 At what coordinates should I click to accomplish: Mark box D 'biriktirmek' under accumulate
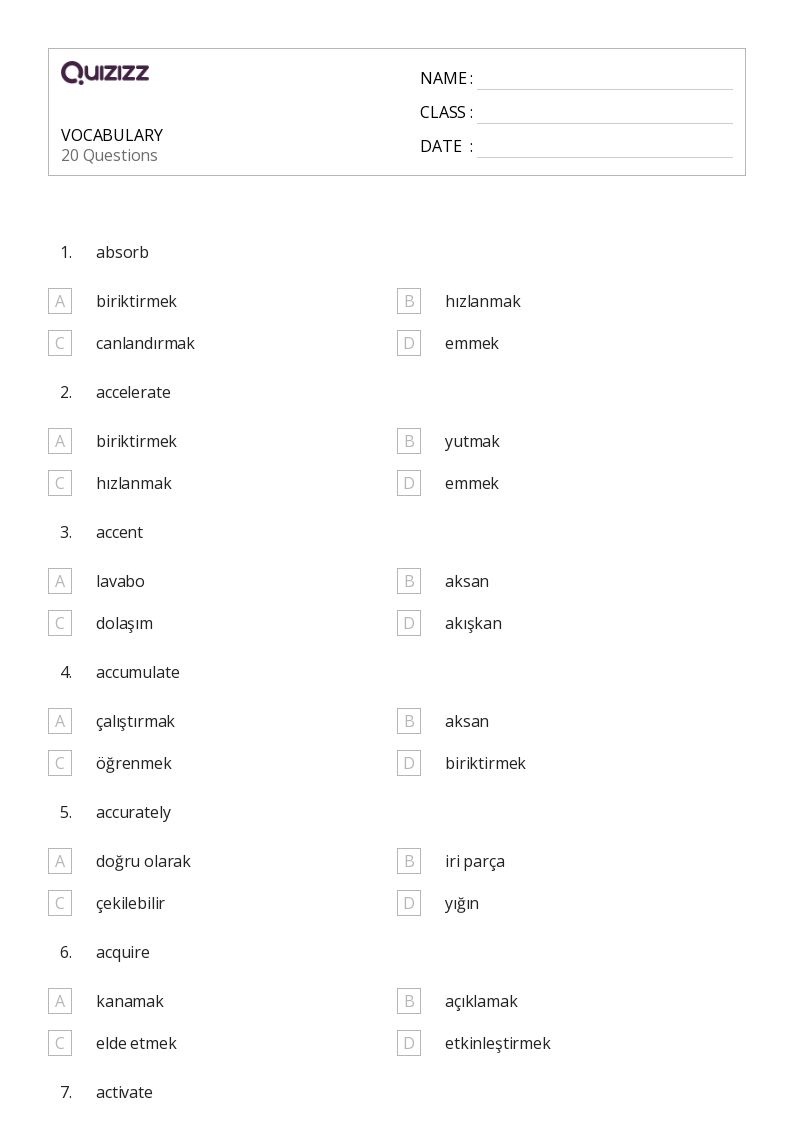(409, 763)
